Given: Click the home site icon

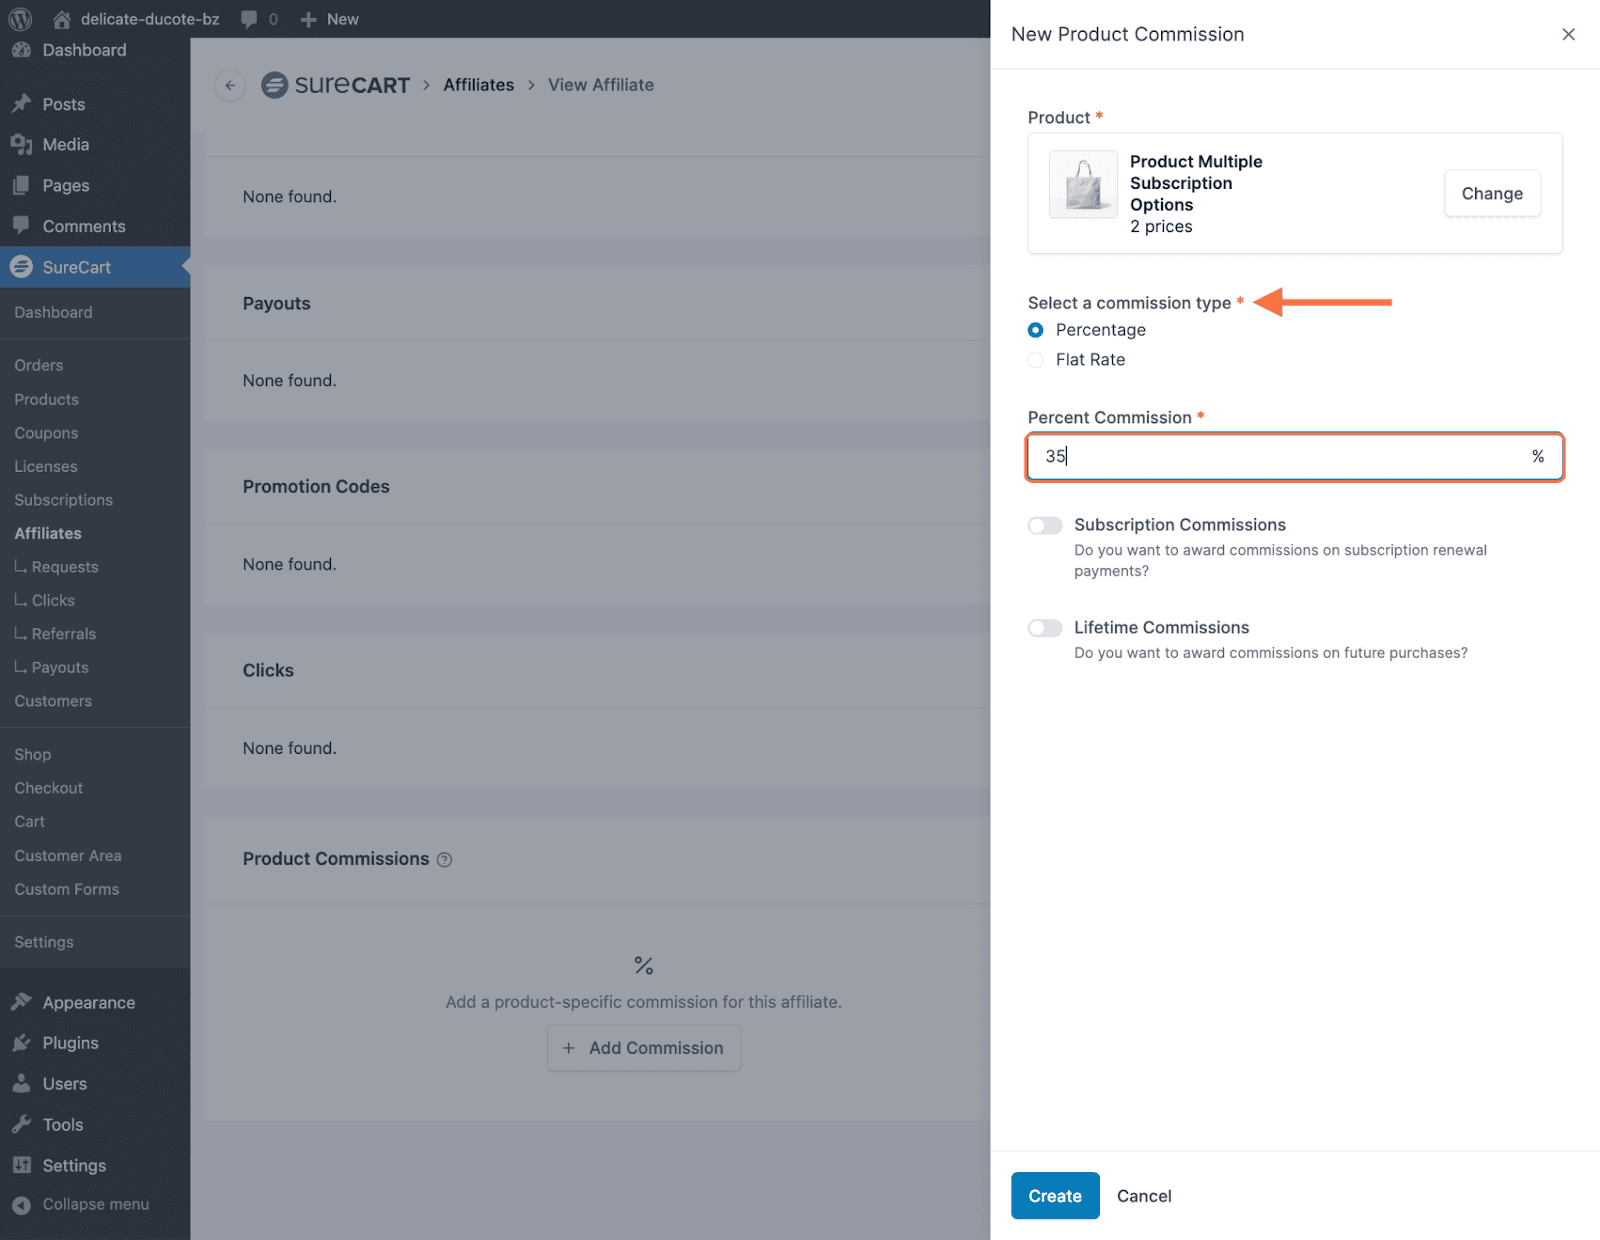Looking at the screenshot, I should 62,19.
